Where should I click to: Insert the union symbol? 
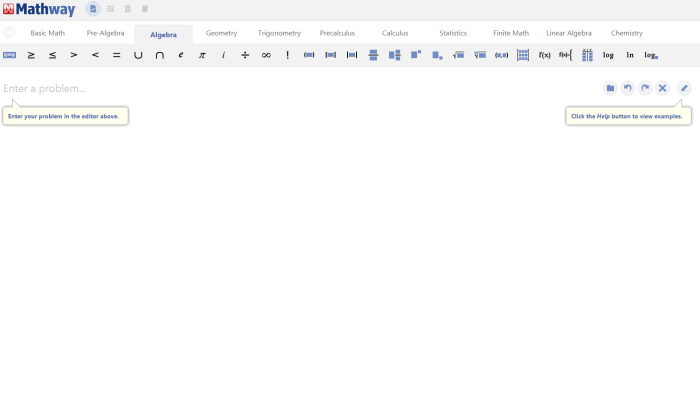click(x=138, y=55)
